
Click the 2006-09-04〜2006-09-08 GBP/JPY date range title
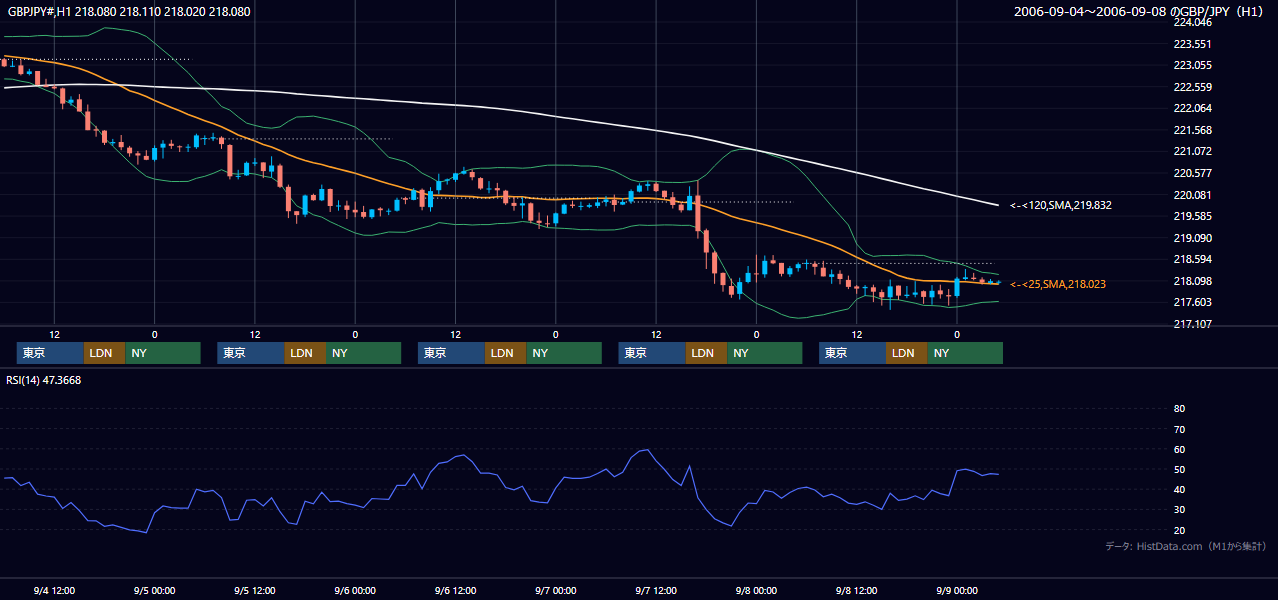click(1140, 12)
